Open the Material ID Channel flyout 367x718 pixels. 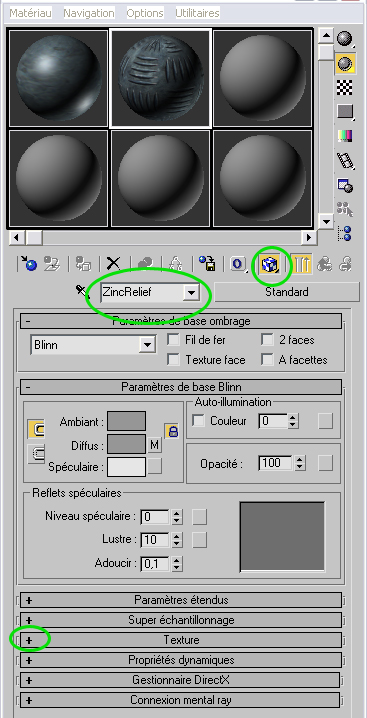(x=238, y=264)
